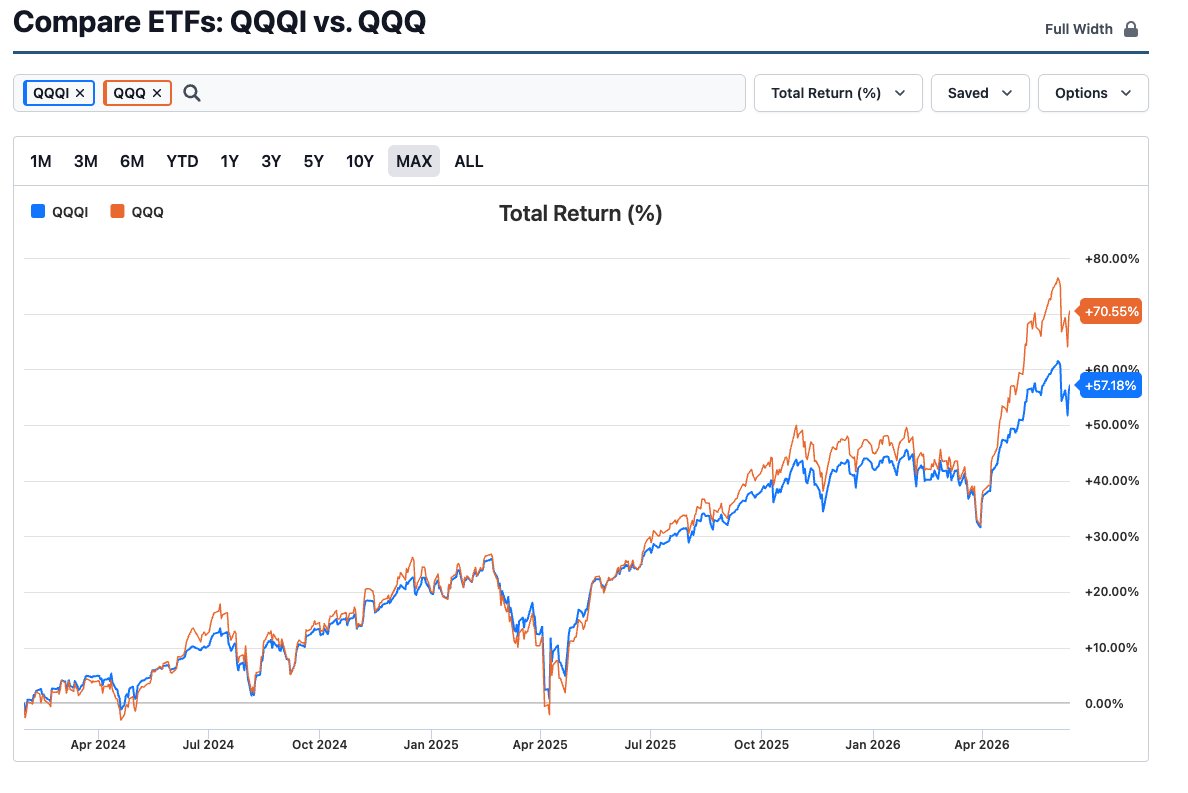The height and width of the screenshot is (793, 1188).
Task: Click the +80.00% axis label
Action: click(1111, 258)
